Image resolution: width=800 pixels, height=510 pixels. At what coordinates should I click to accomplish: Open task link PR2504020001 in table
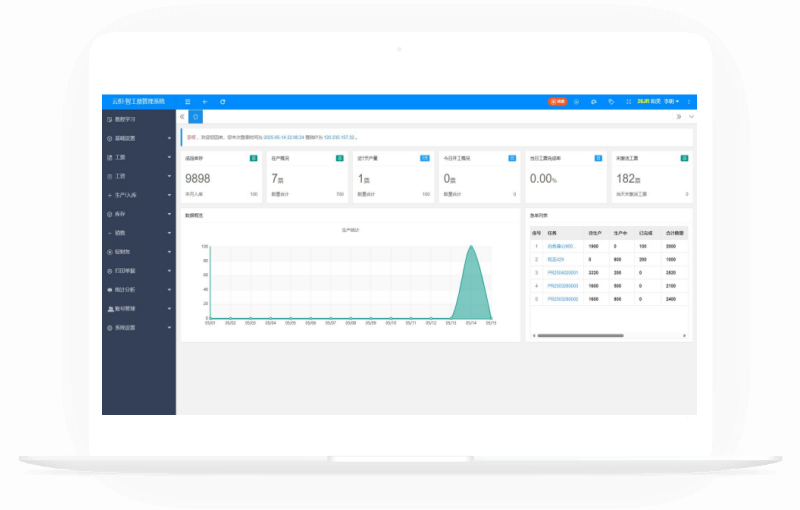pyautogui.click(x=563, y=272)
